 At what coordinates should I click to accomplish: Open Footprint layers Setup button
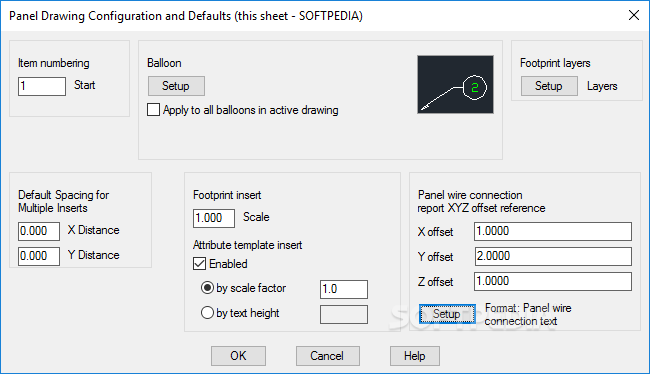(549, 86)
